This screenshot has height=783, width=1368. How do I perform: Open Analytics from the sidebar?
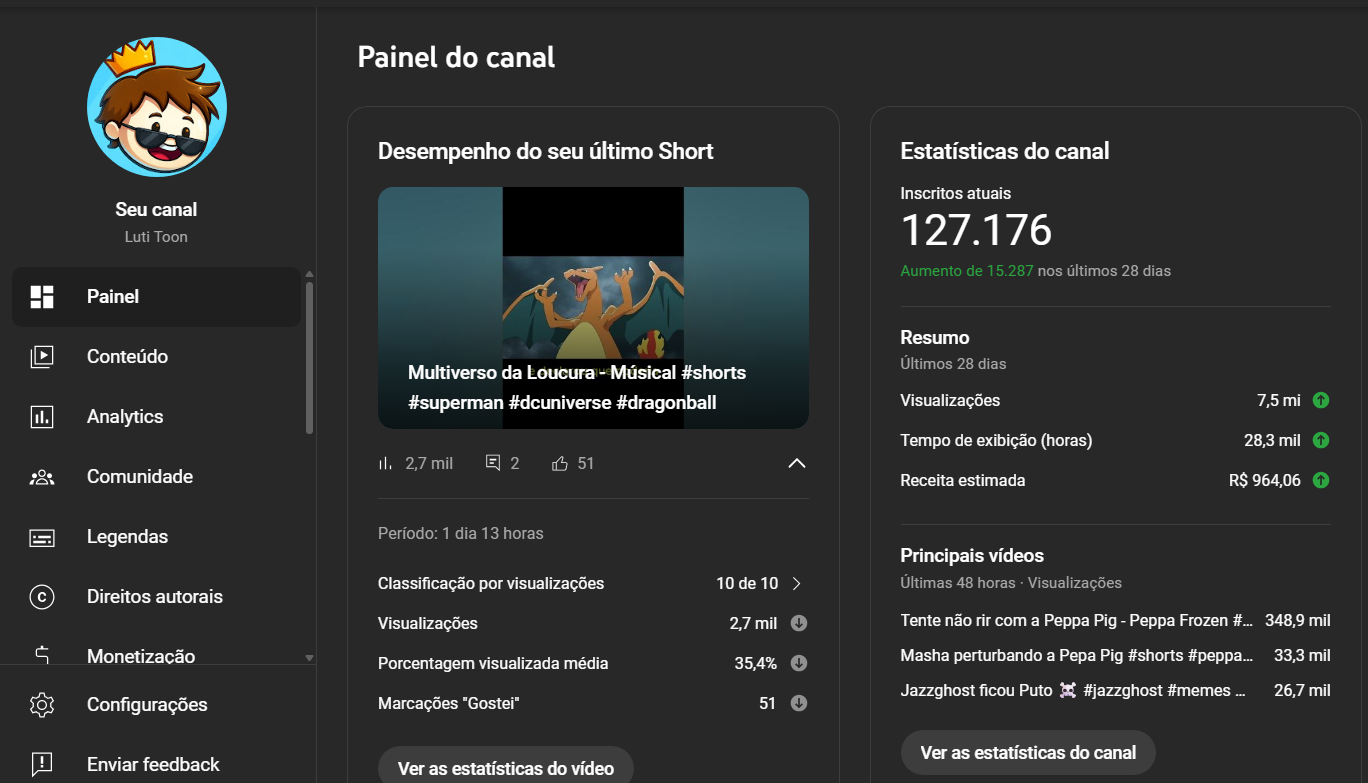(x=156, y=416)
